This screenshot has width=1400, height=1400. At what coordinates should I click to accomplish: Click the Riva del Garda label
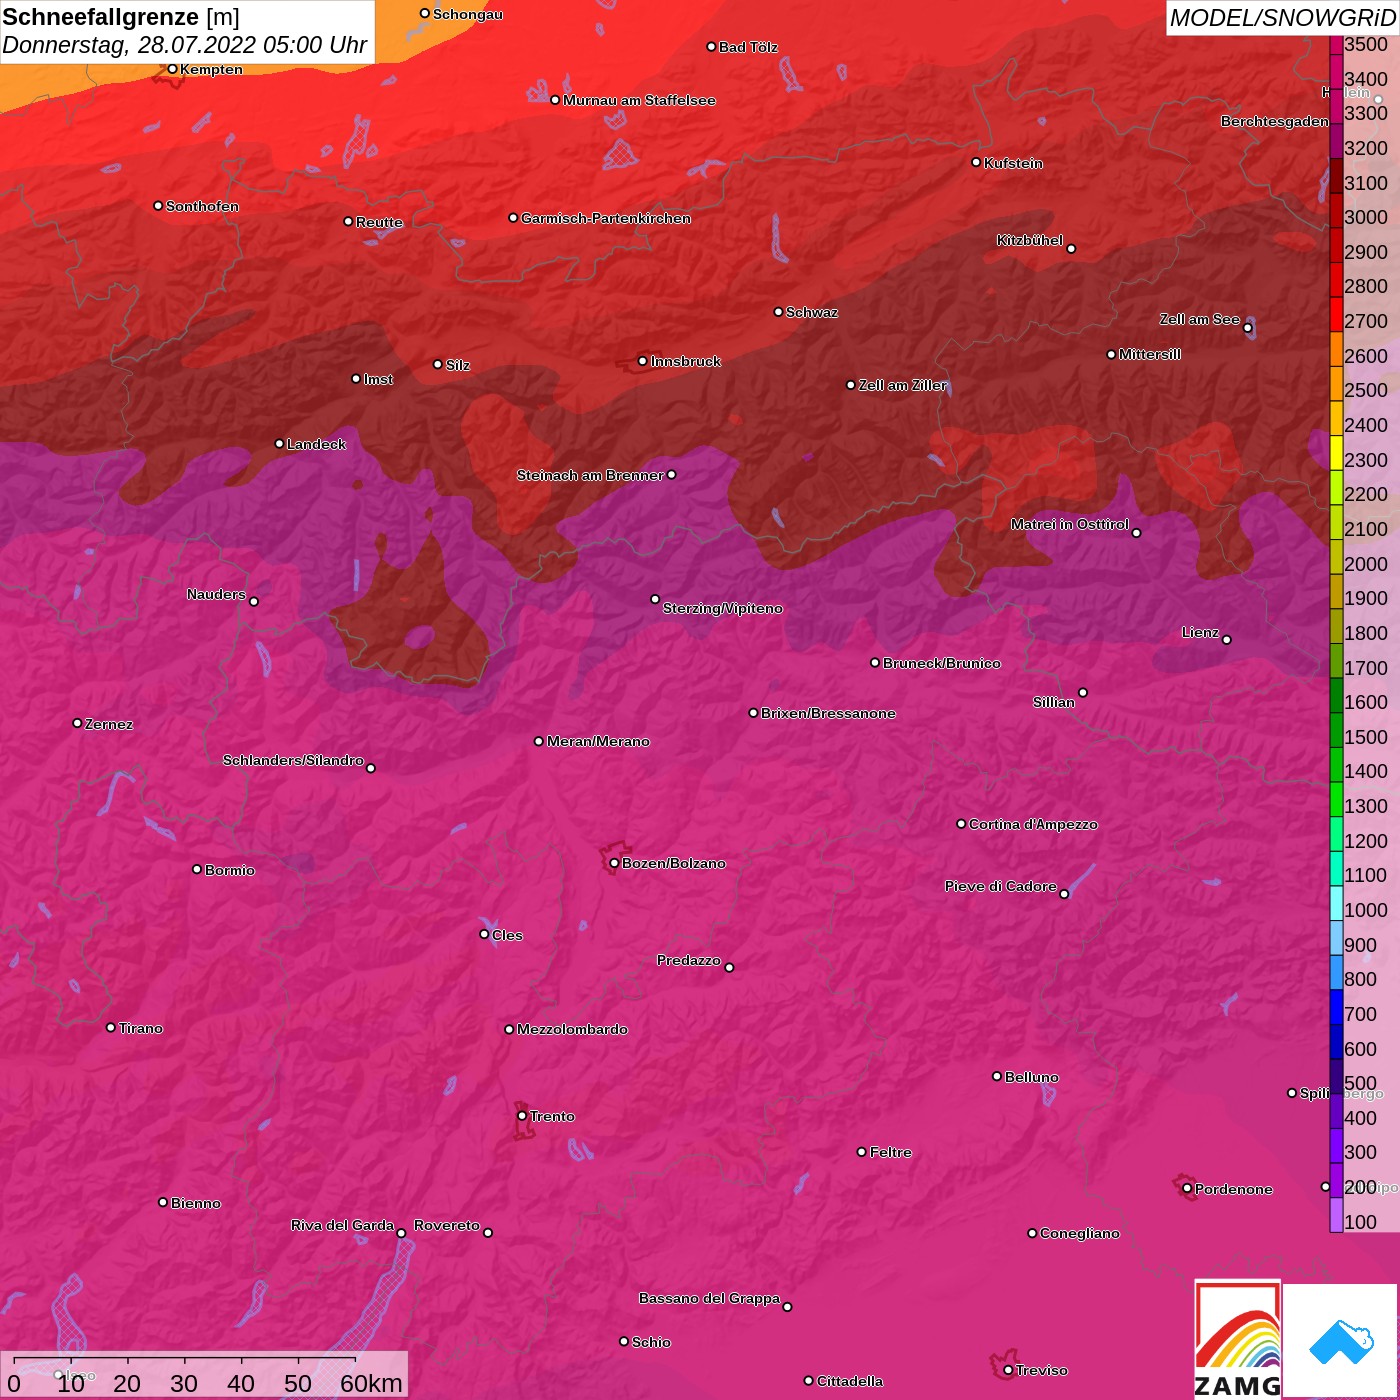(342, 1225)
